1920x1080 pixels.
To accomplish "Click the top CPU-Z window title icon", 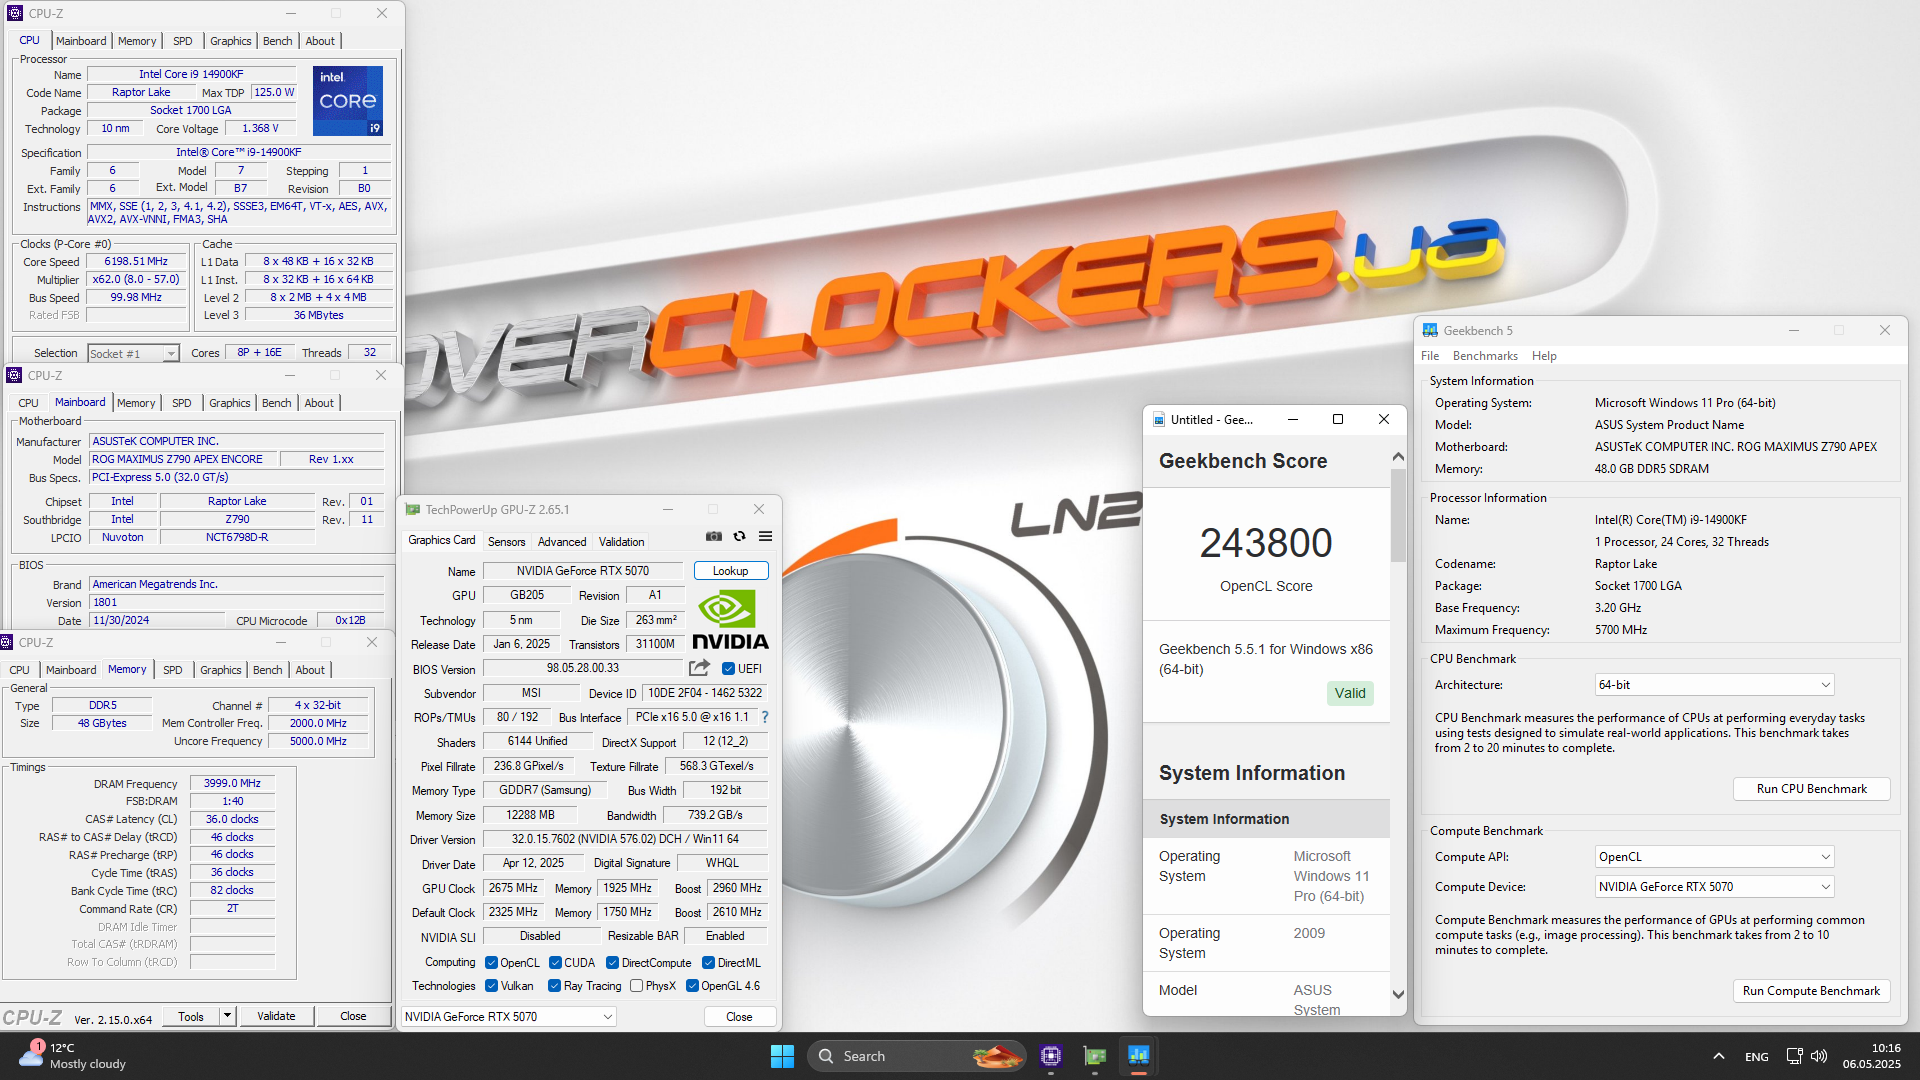I will point(15,14).
